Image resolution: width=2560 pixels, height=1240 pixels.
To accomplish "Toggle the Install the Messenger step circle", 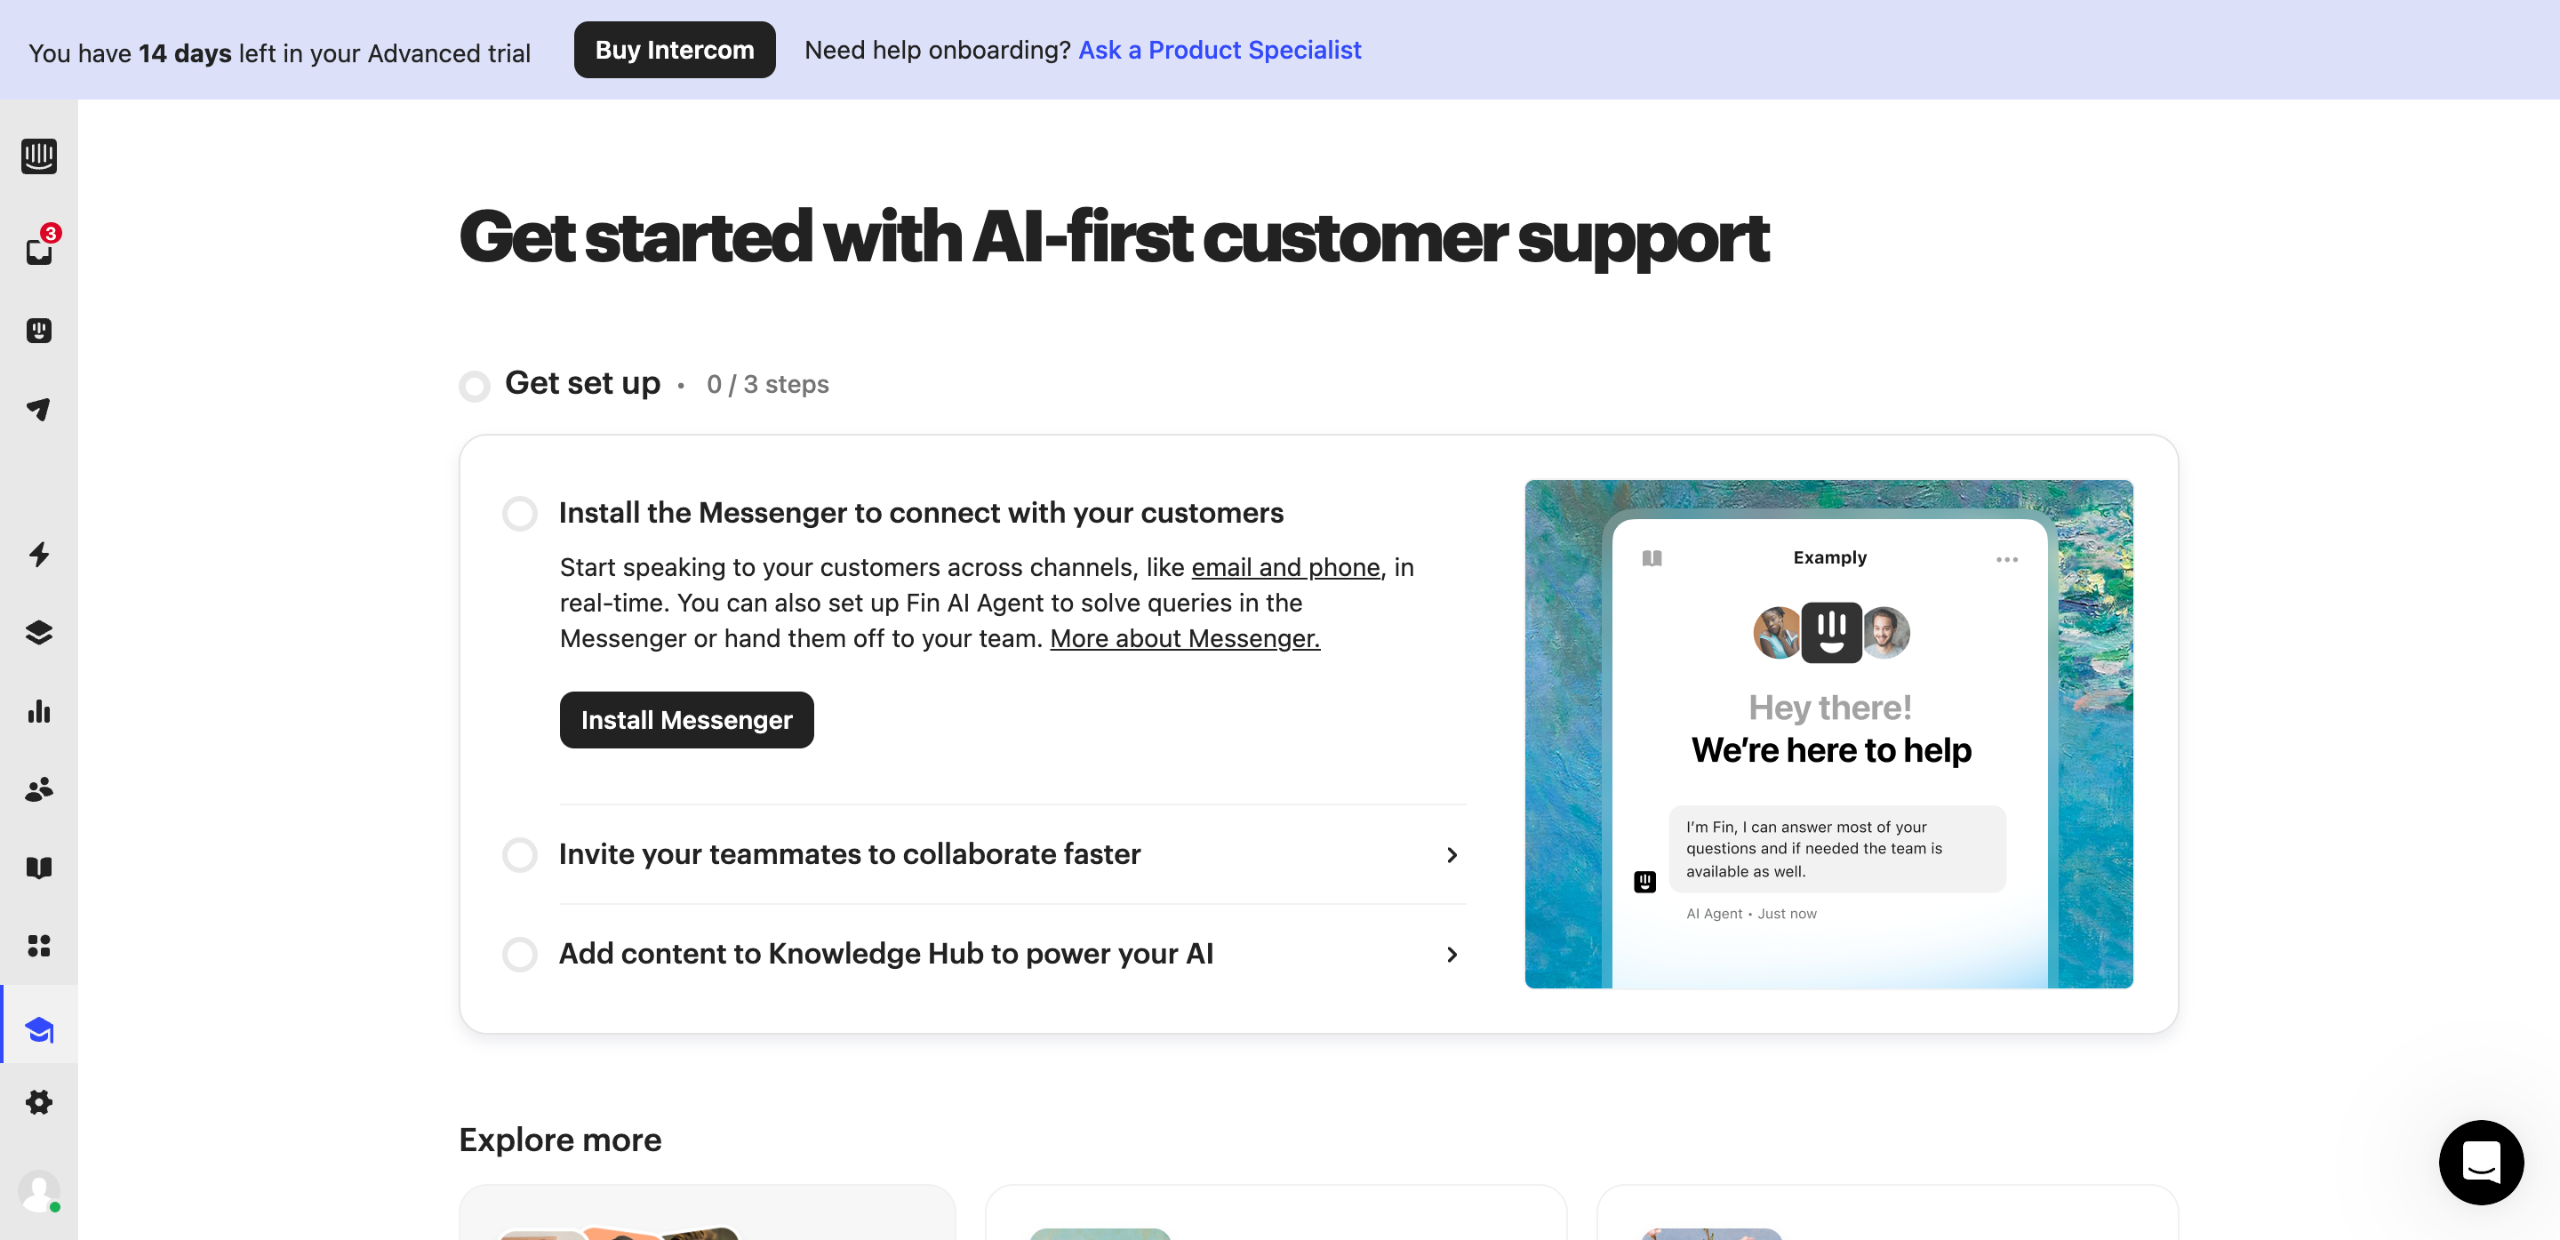I will pyautogui.click(x=520, y=513).
